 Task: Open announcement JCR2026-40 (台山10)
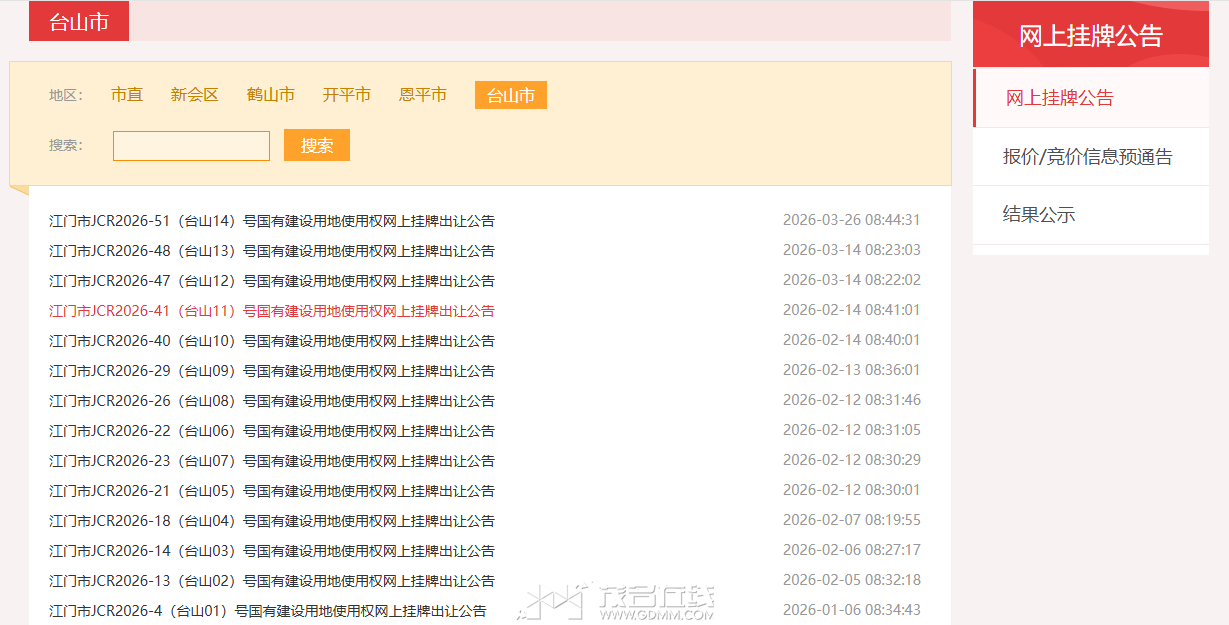click(x=272, y=341)
